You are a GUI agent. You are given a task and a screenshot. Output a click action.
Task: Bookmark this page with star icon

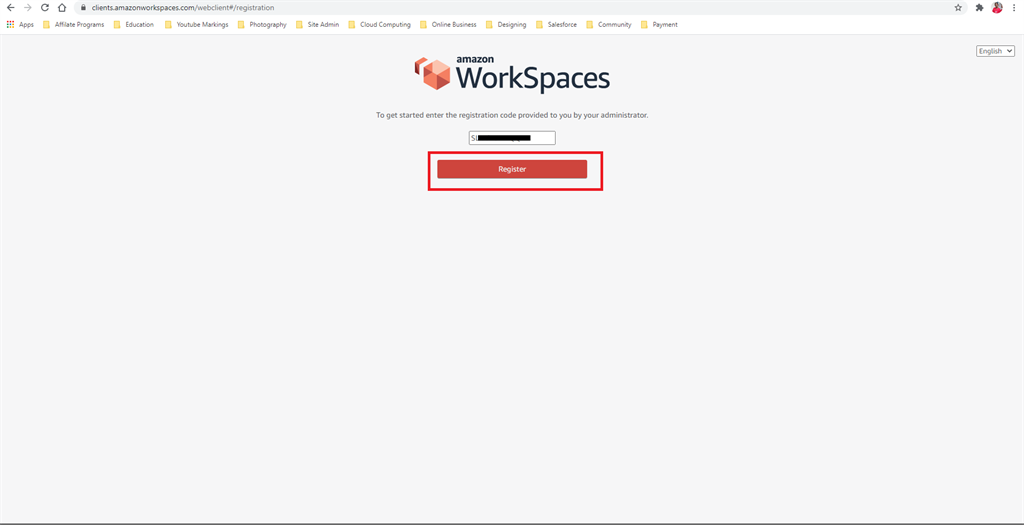pyautogui.click(x=958, y=8)
